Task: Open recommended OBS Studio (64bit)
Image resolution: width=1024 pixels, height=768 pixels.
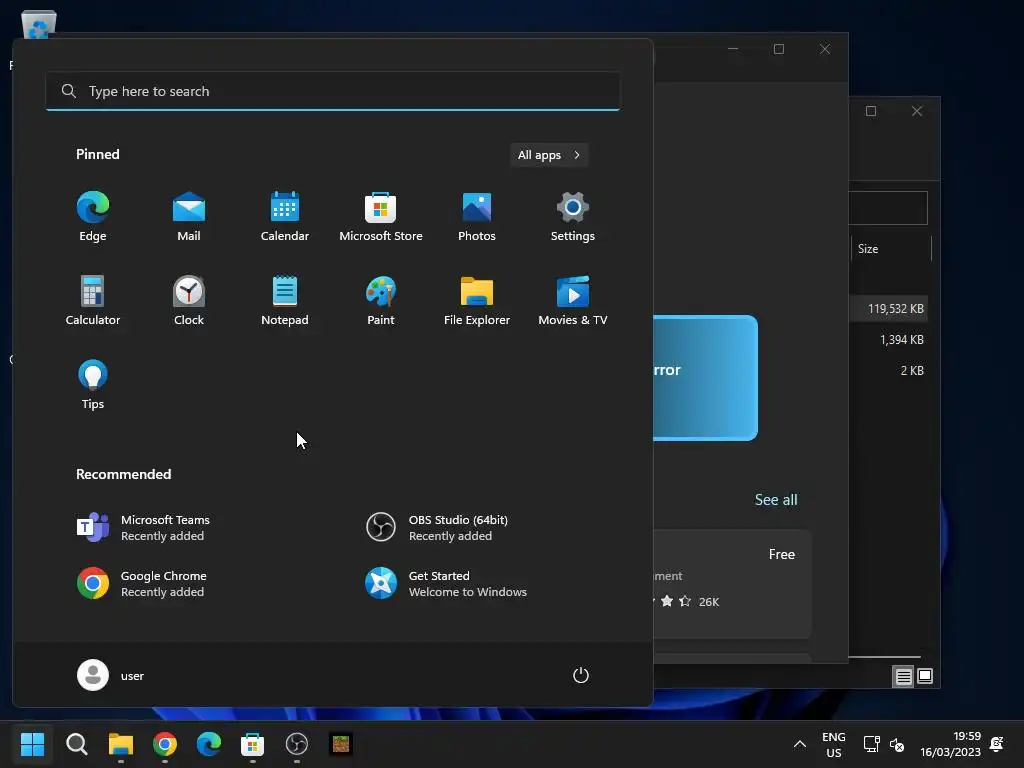Action: [438, 528]
